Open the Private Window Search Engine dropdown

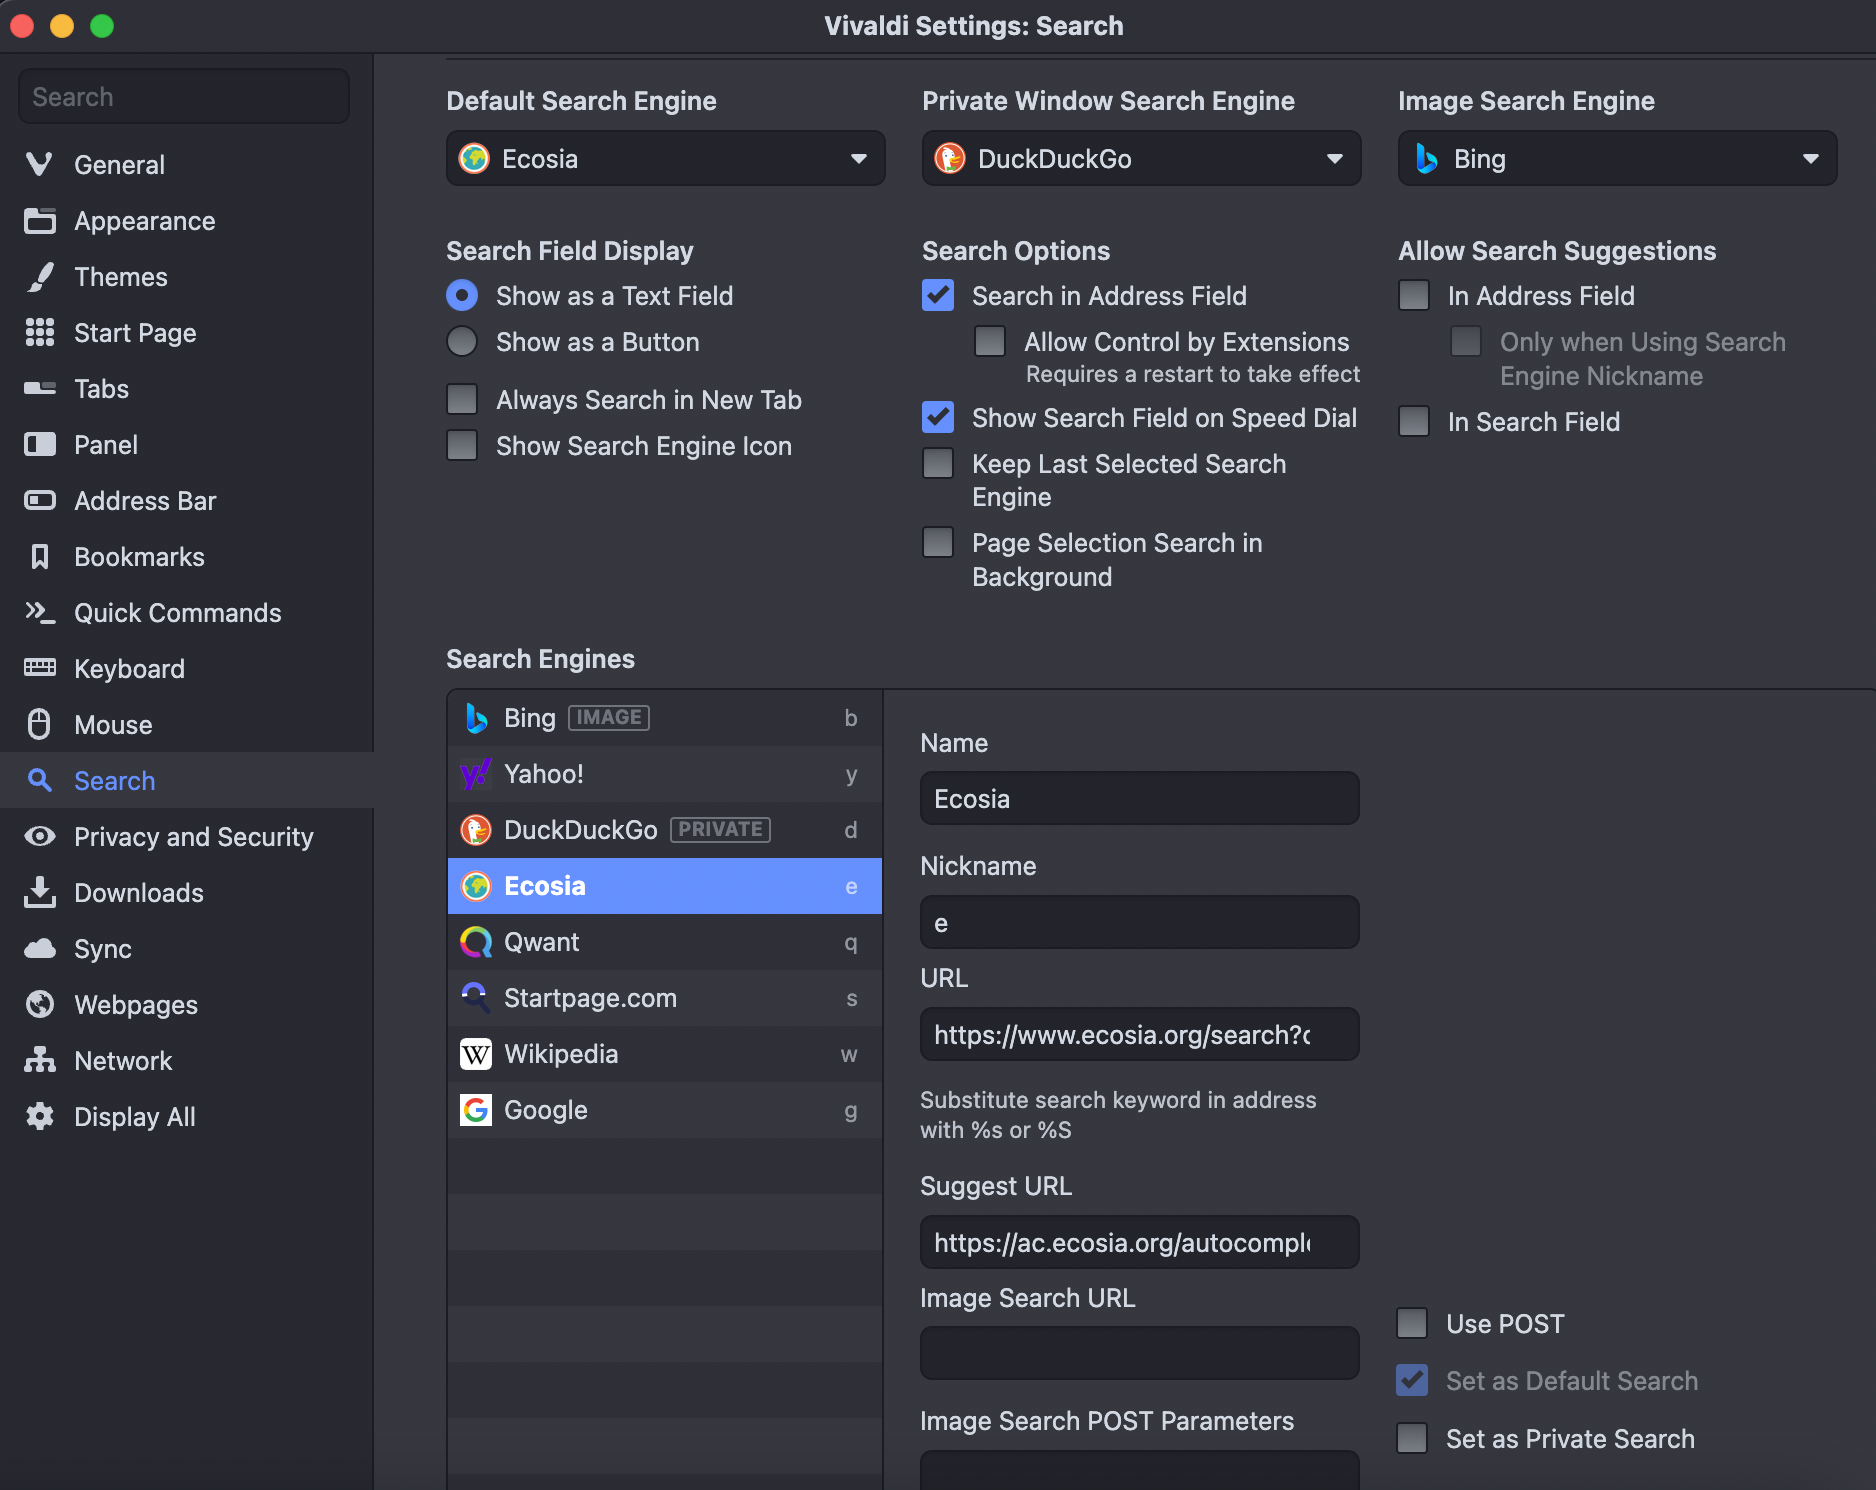pos(1141,159)
